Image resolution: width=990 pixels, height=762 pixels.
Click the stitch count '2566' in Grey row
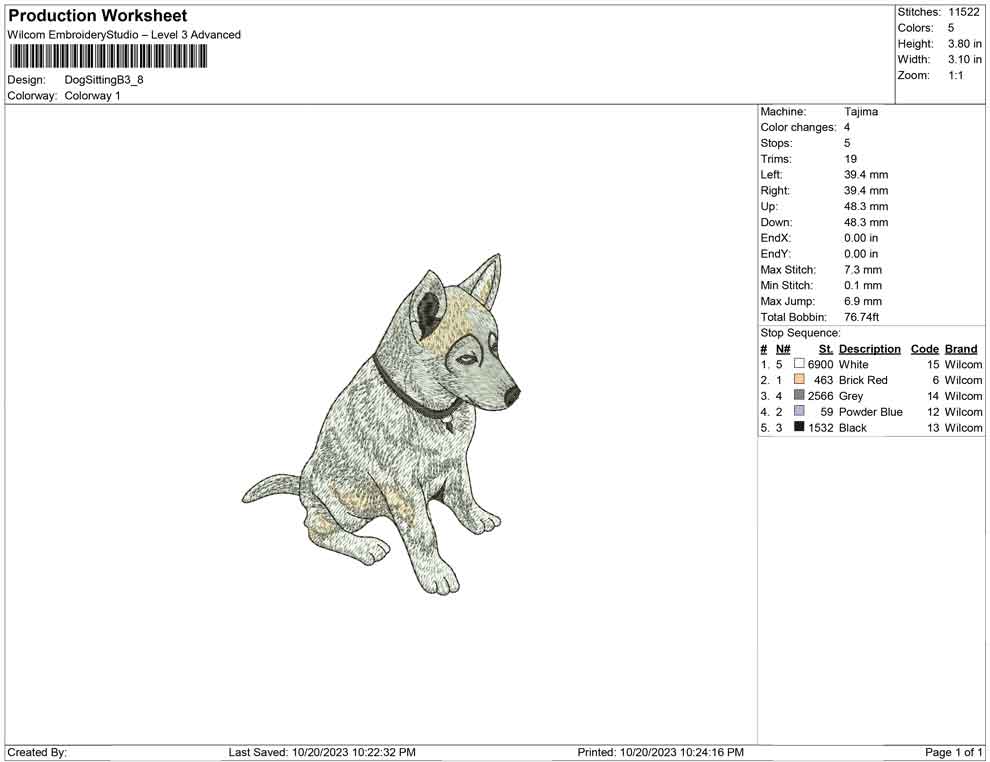(820, 396)
